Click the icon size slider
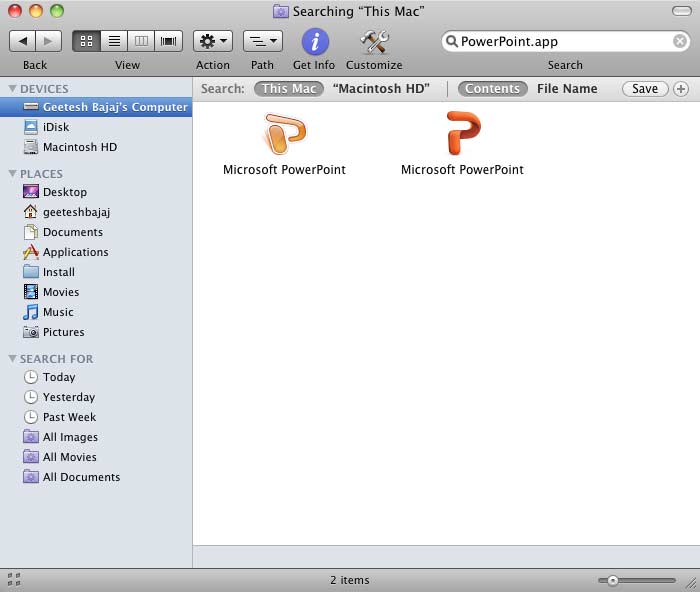 point(637,580)
